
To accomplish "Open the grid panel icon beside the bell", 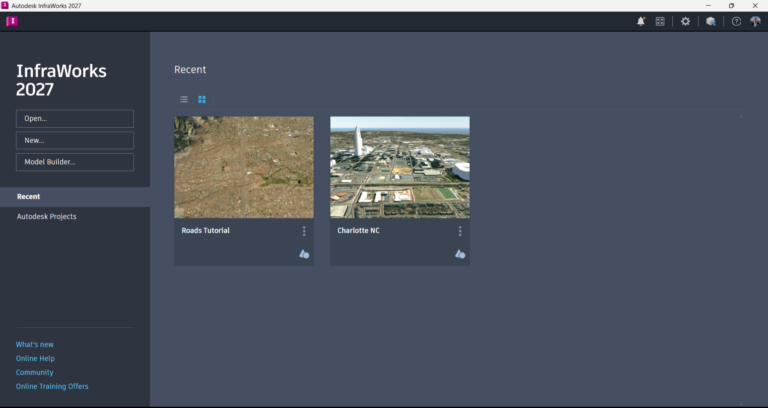I will pos(660,21).
